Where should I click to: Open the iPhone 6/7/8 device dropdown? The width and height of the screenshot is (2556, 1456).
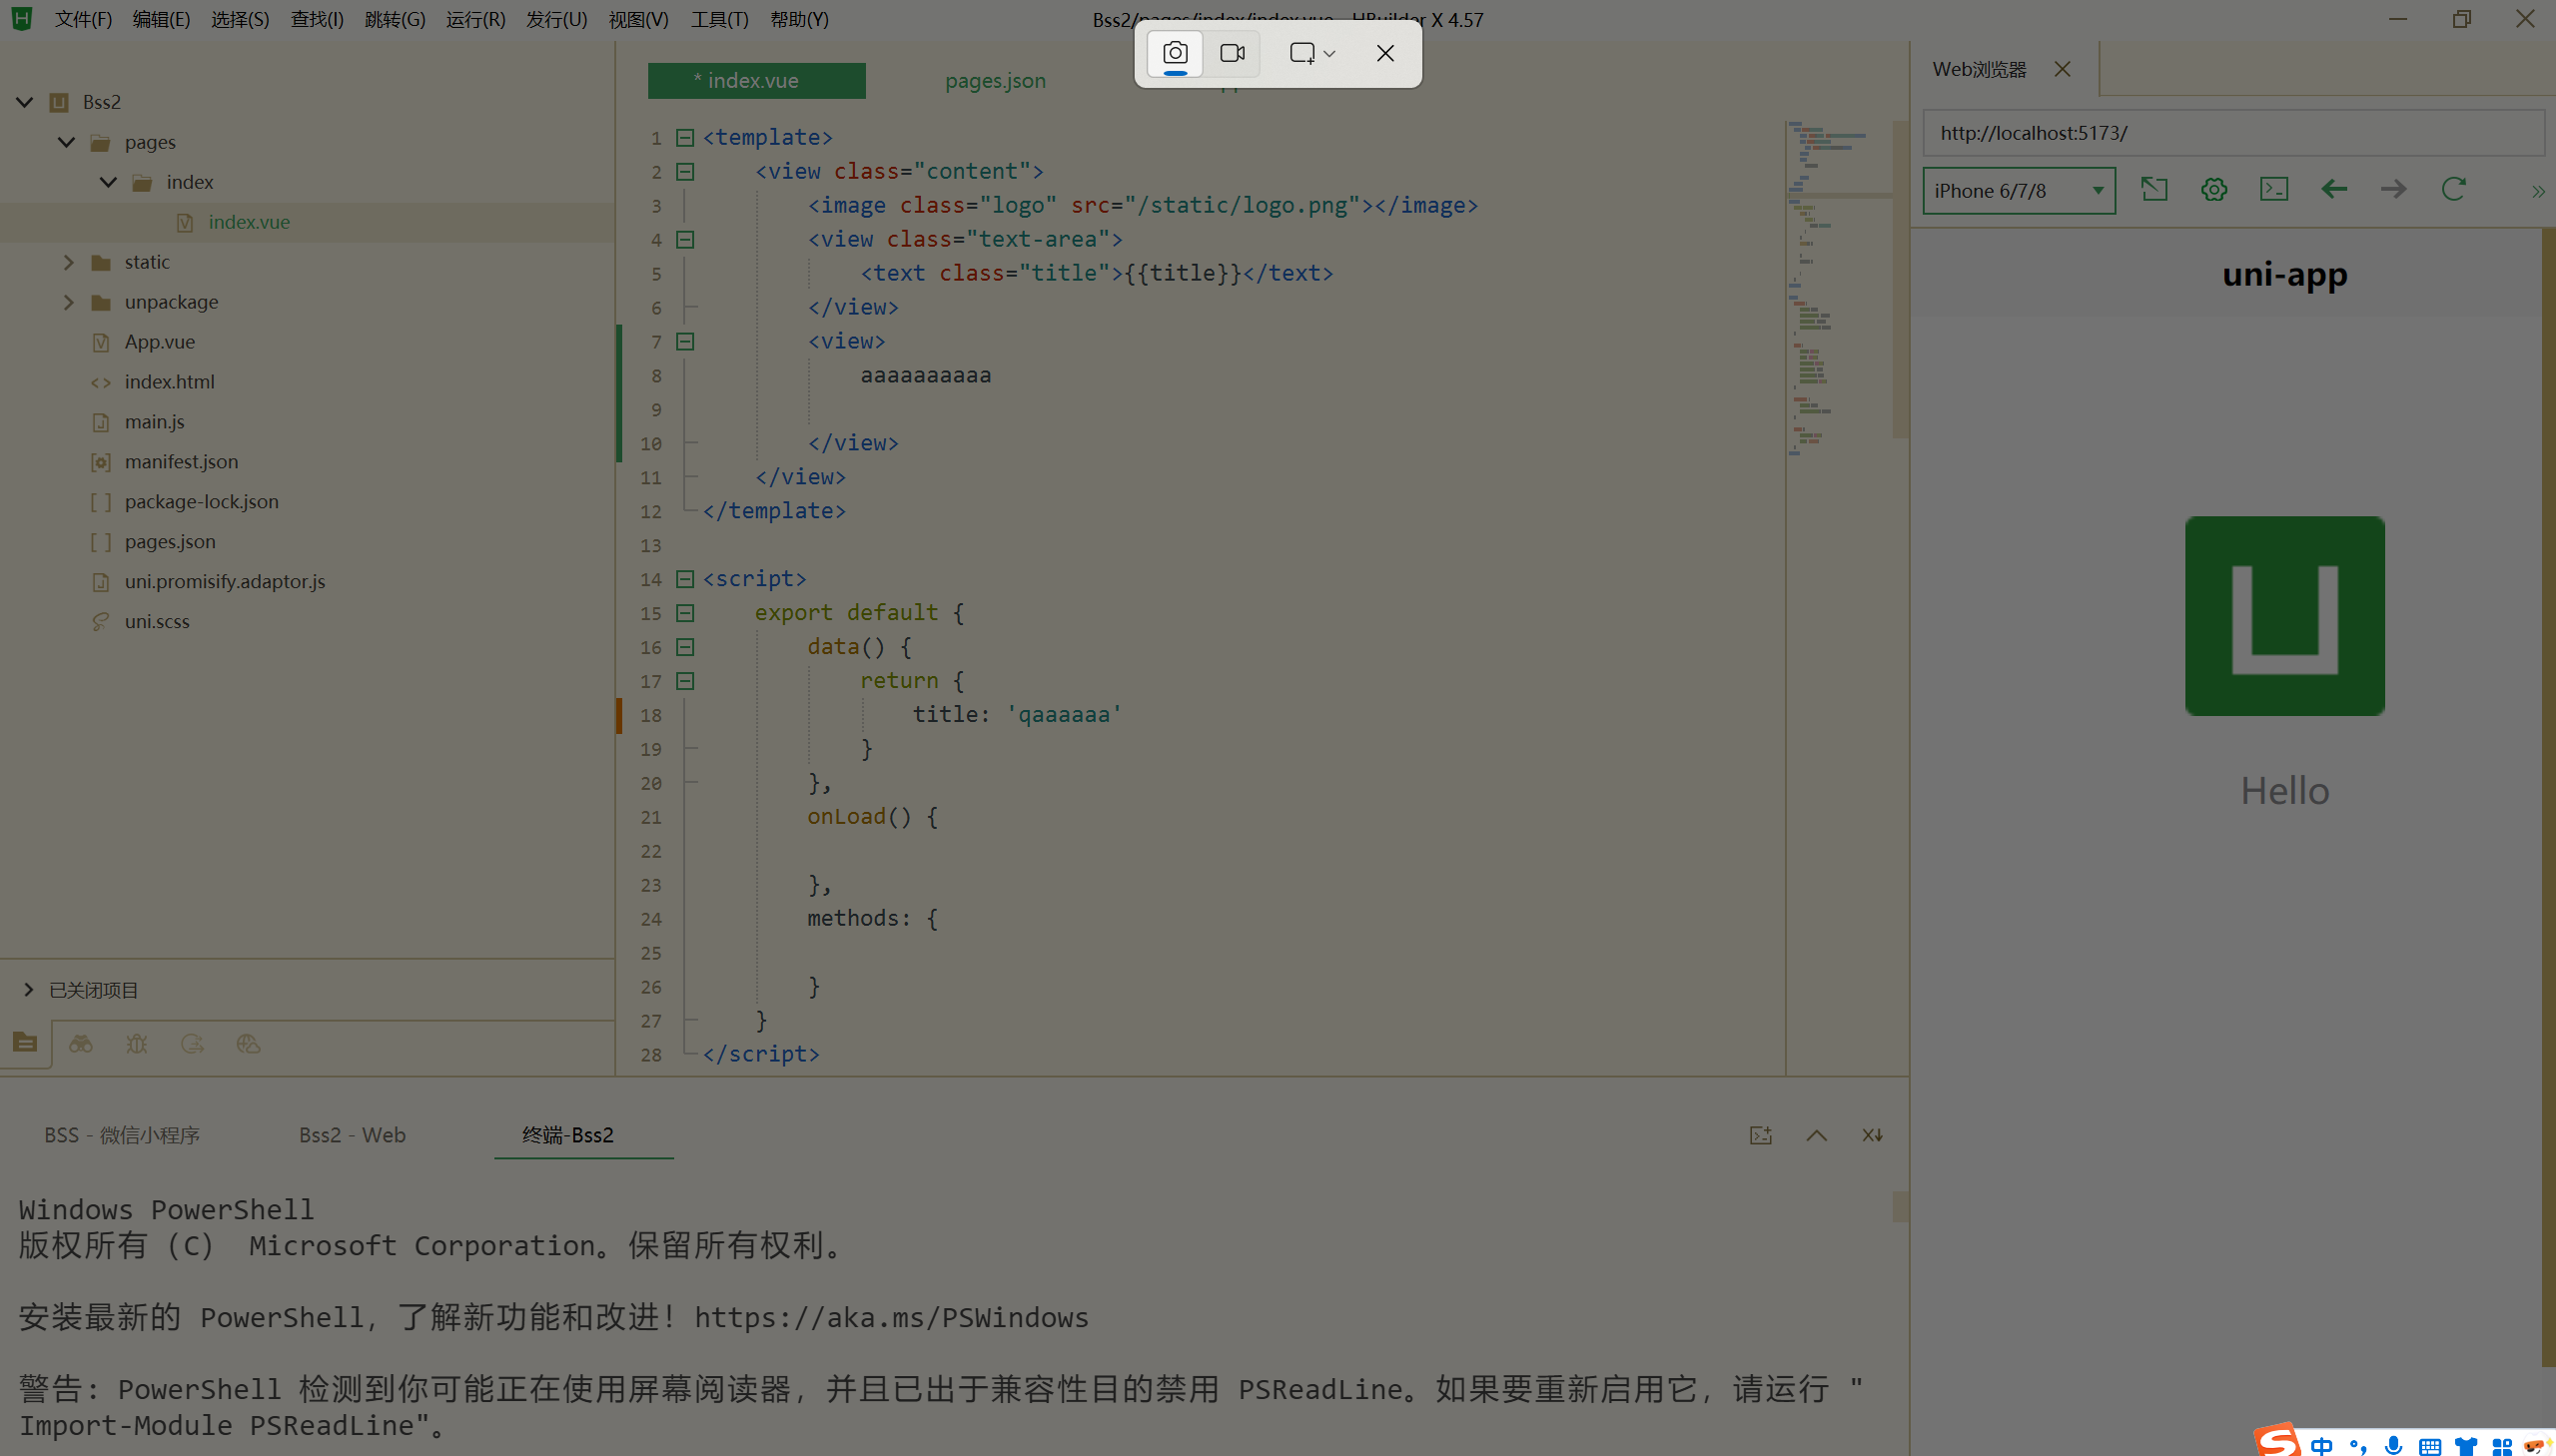pos(2019,190)
